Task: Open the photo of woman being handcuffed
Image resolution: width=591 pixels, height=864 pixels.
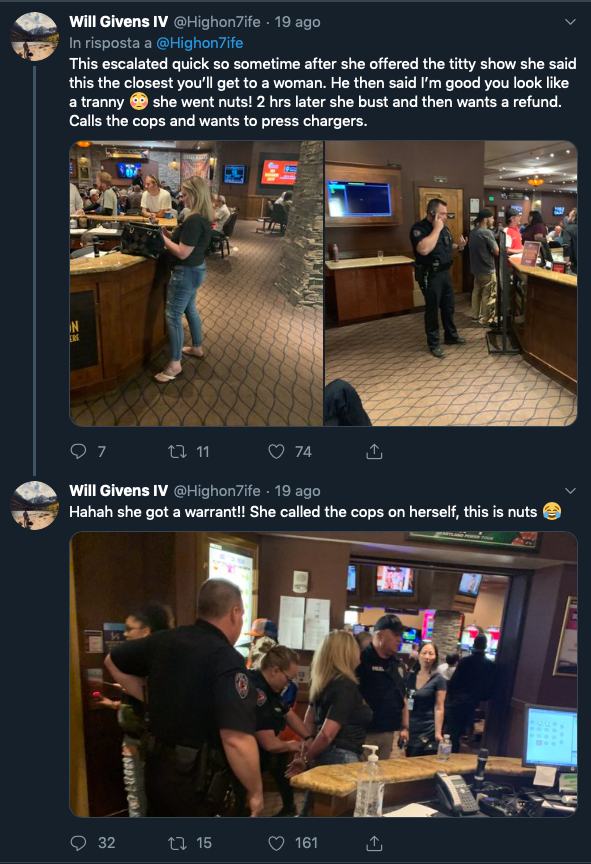Action: tap(323, 674)
